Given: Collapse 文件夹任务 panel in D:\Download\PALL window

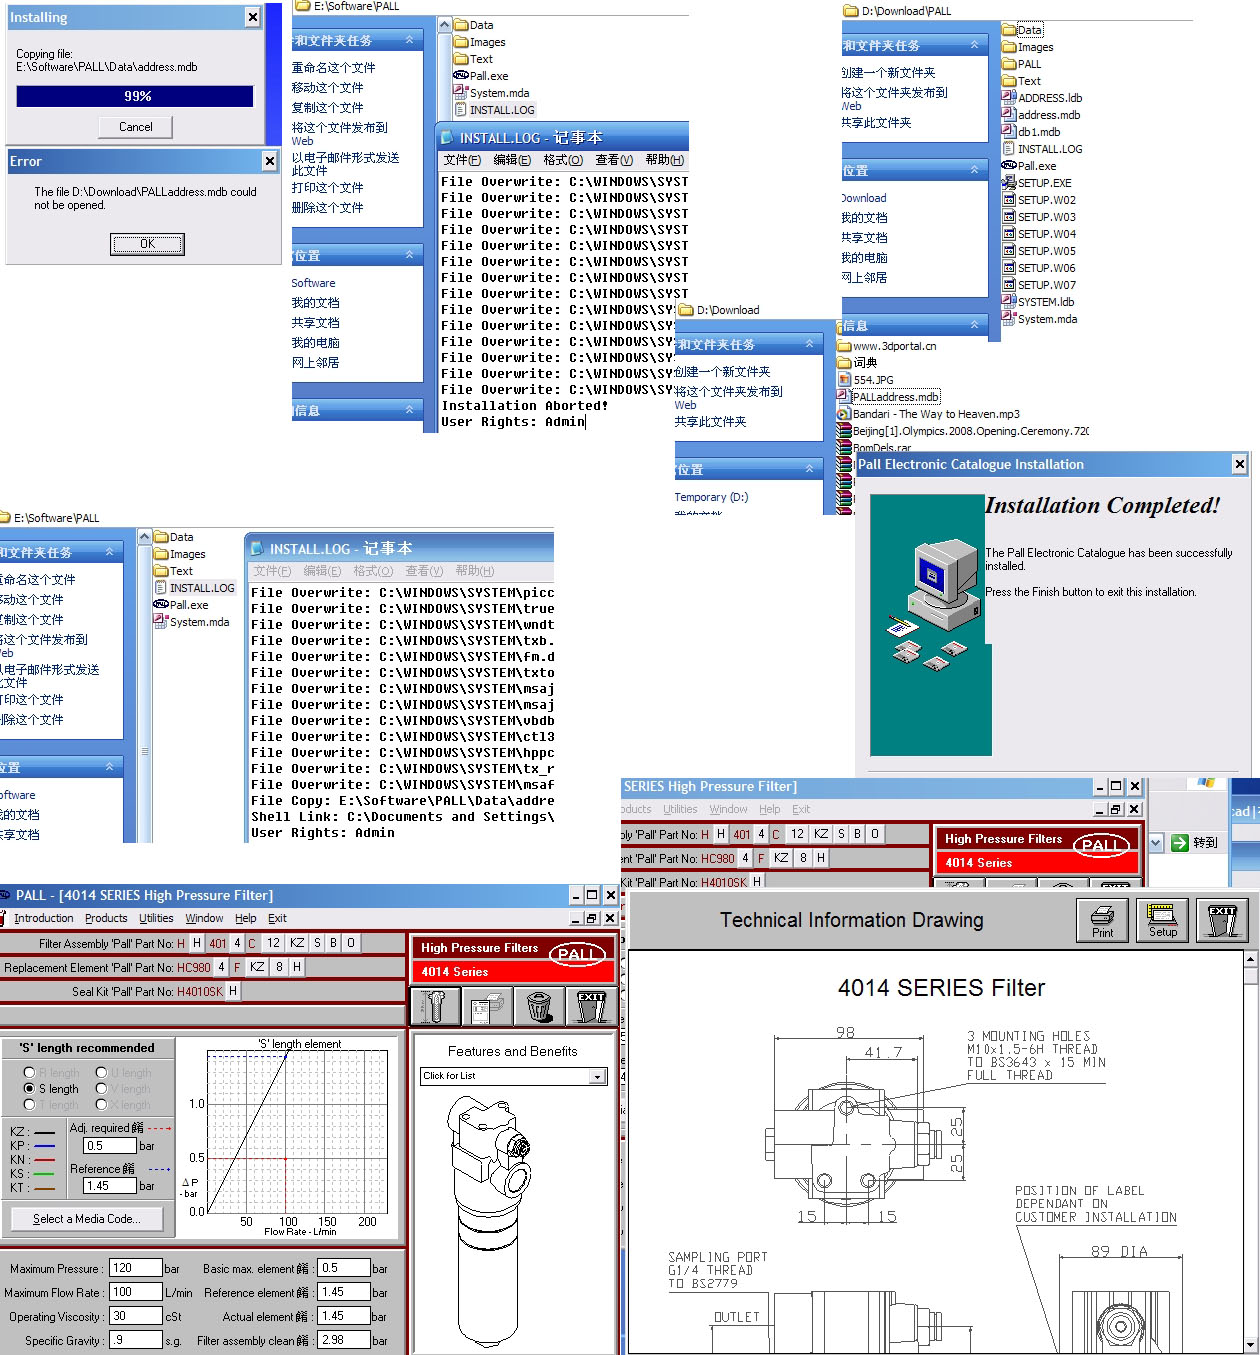Looking at the screenshot, I should tap(975, 45).
